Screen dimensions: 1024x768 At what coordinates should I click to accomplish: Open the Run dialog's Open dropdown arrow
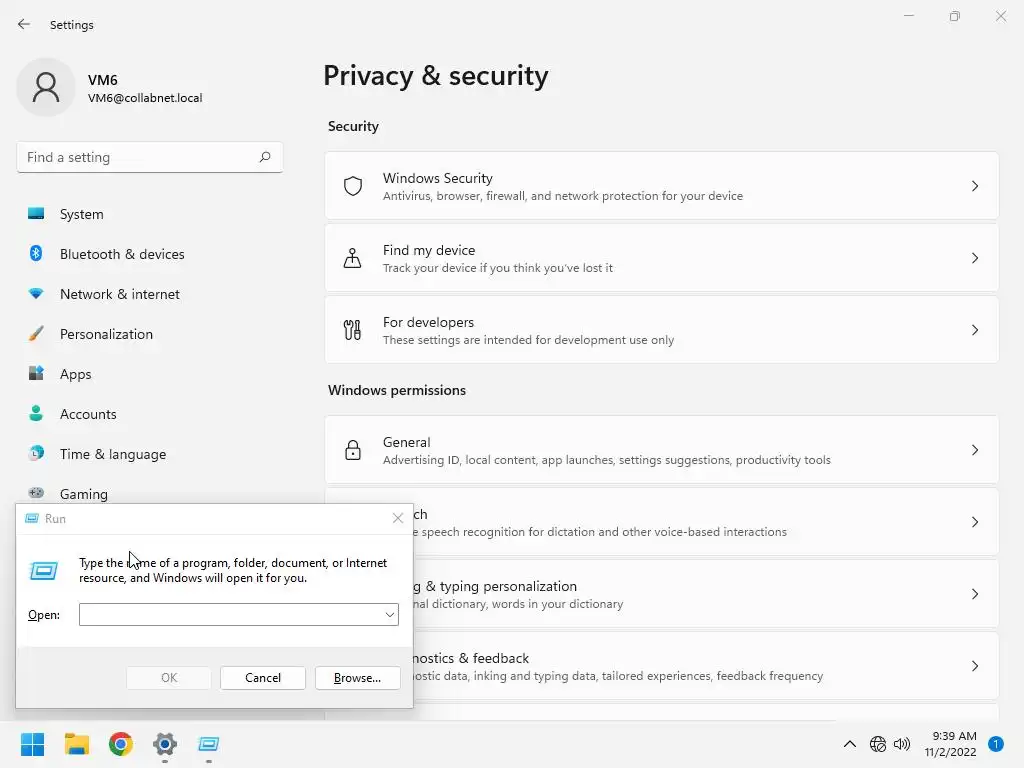[x=390, y=615]
